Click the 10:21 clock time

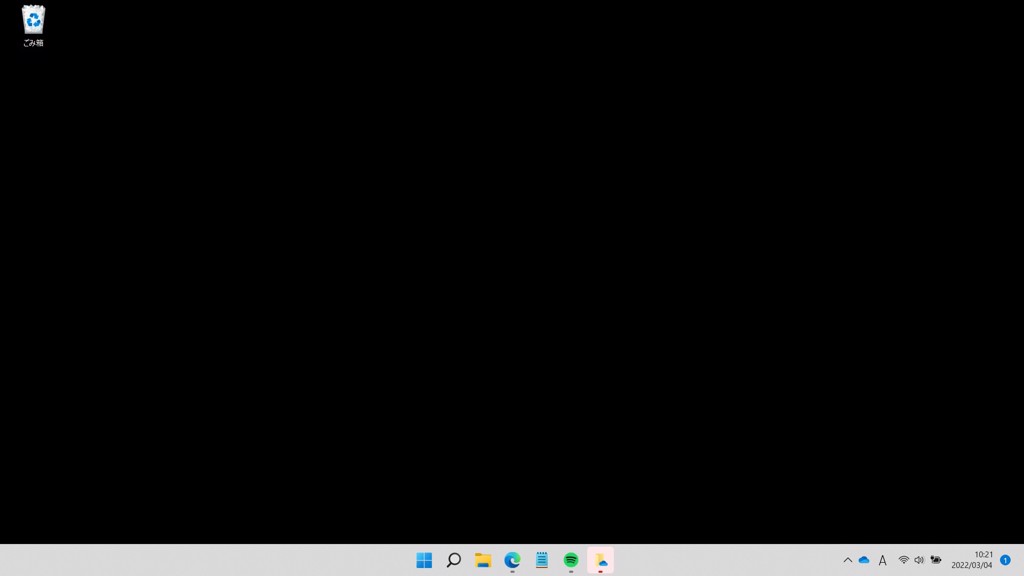point(983,554)
